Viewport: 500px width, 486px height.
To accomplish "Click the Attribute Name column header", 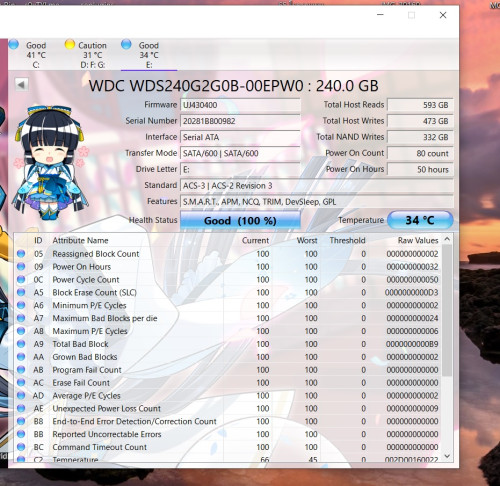I will [80, 240].
